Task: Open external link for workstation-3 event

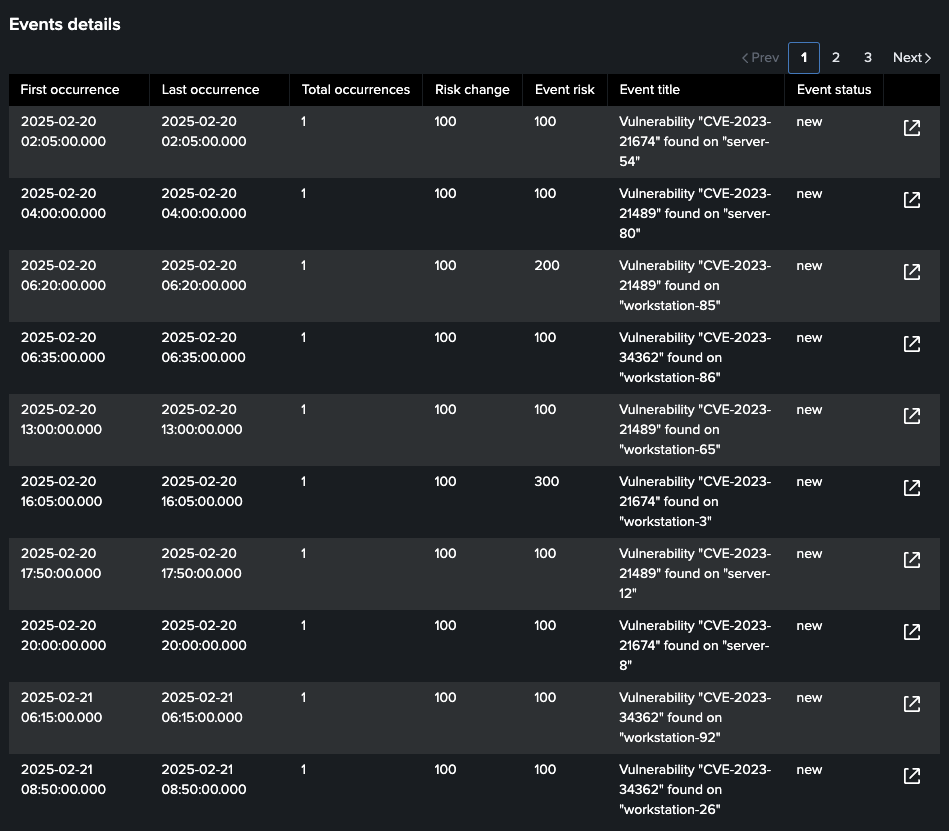Action: tap(911, 488)
